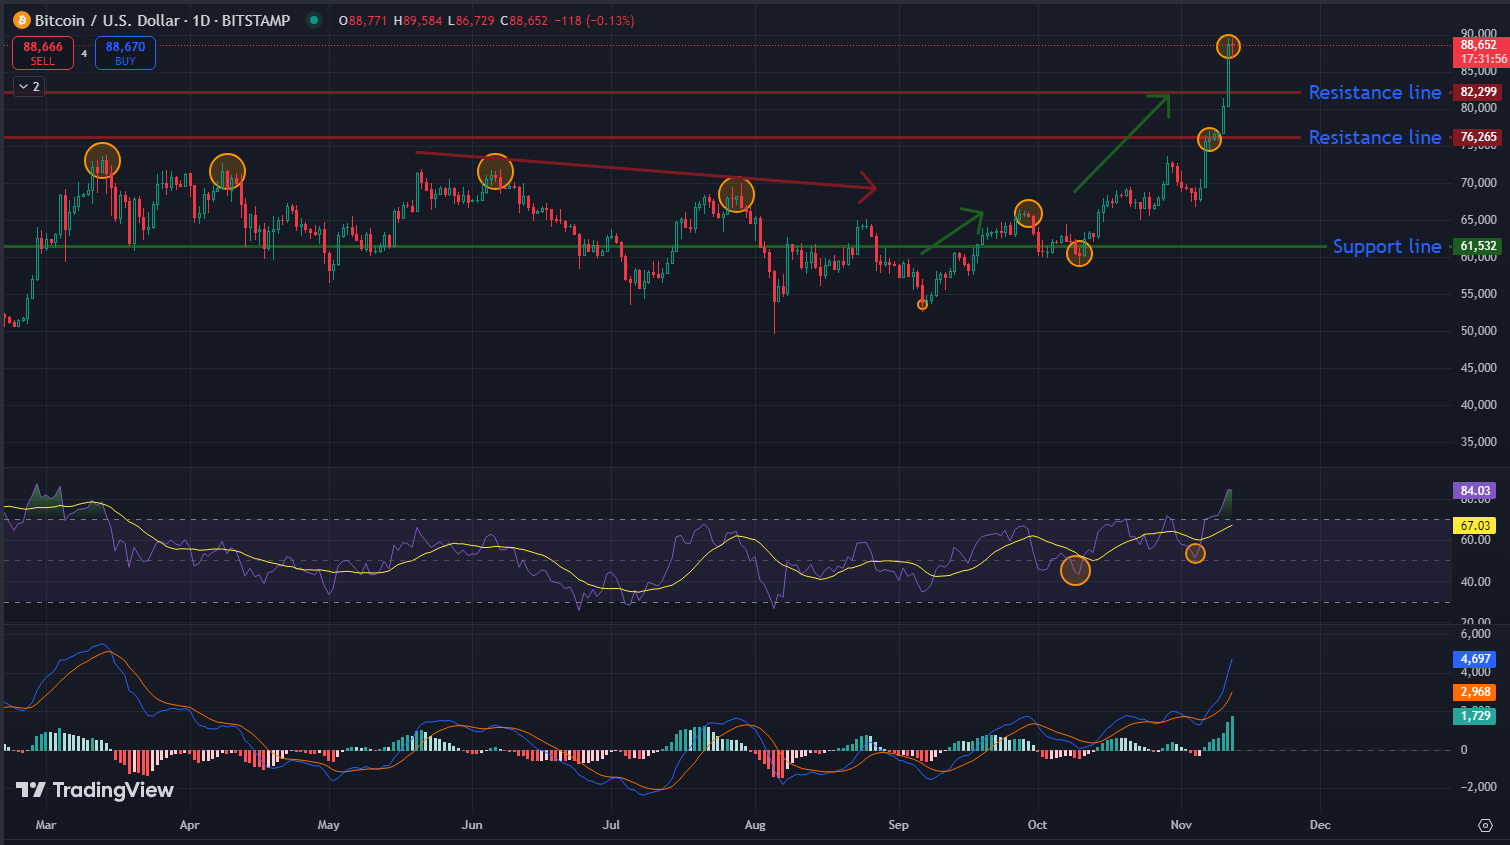The width and height of the screenshot is (1510, 845).
Task: Click the countdown timer 17:31:56 on price tag
Action: (x=1484, y=59)
